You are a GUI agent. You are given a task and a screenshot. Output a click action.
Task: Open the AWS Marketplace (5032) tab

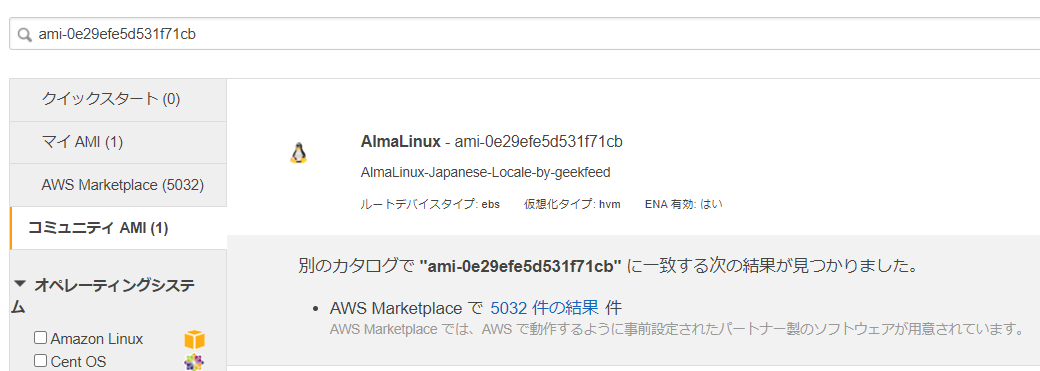click(x=118, y=185)
